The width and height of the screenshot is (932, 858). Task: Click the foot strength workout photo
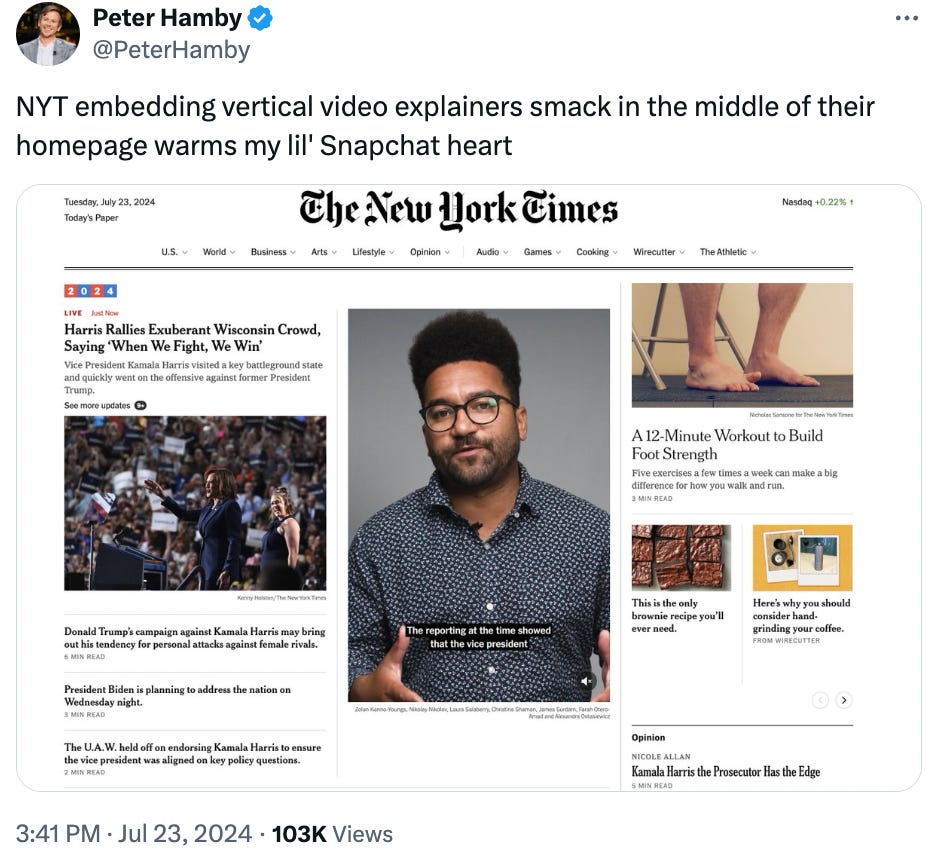(x=742, y=345)
